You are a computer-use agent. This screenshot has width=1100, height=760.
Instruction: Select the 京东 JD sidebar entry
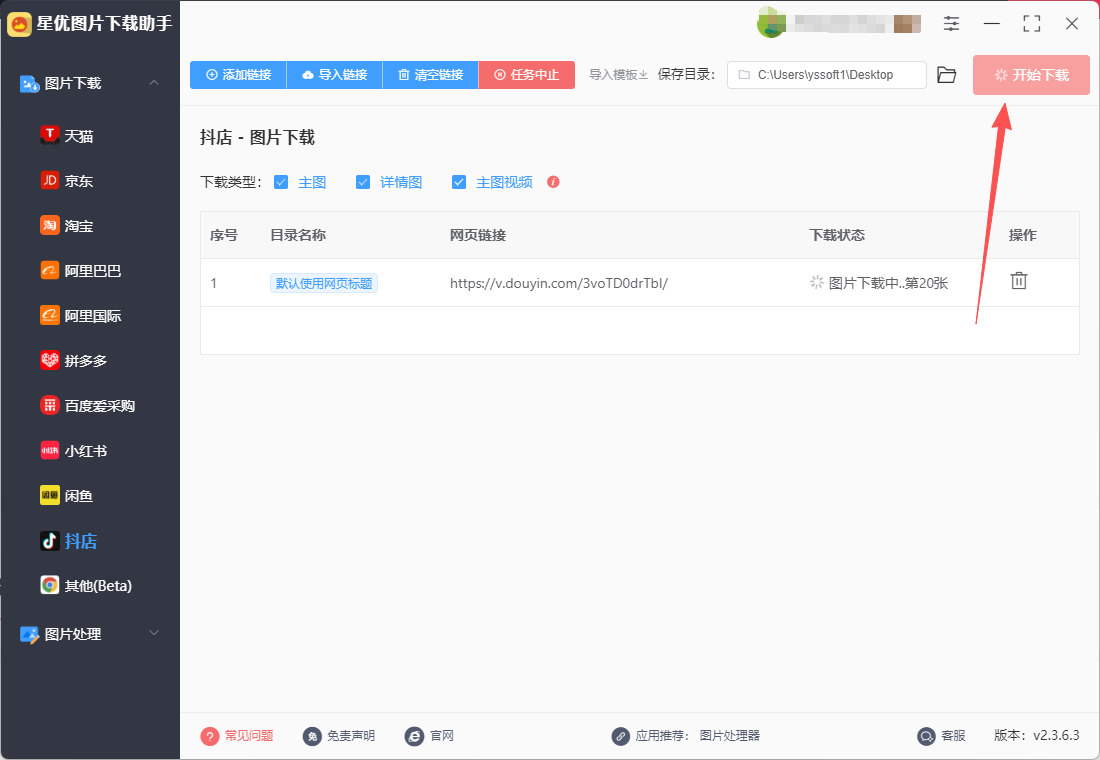[67, 180]
